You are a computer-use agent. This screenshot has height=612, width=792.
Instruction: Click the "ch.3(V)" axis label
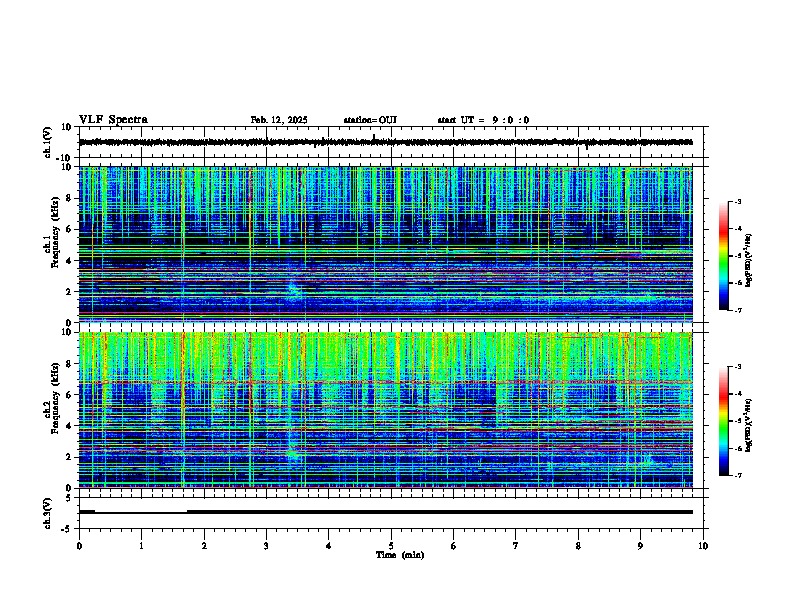[47, 513]
